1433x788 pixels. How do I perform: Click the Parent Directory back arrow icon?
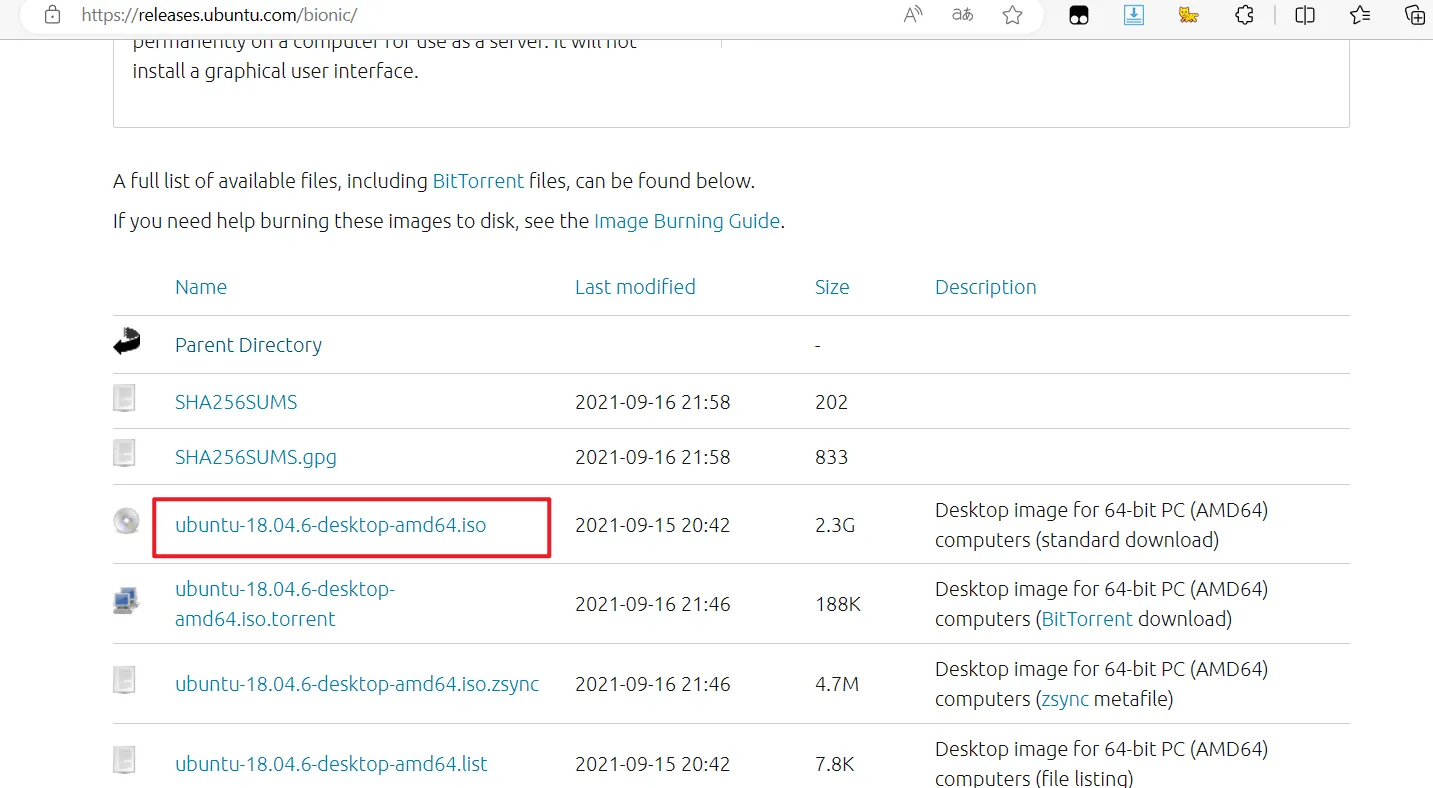point(127,341)
